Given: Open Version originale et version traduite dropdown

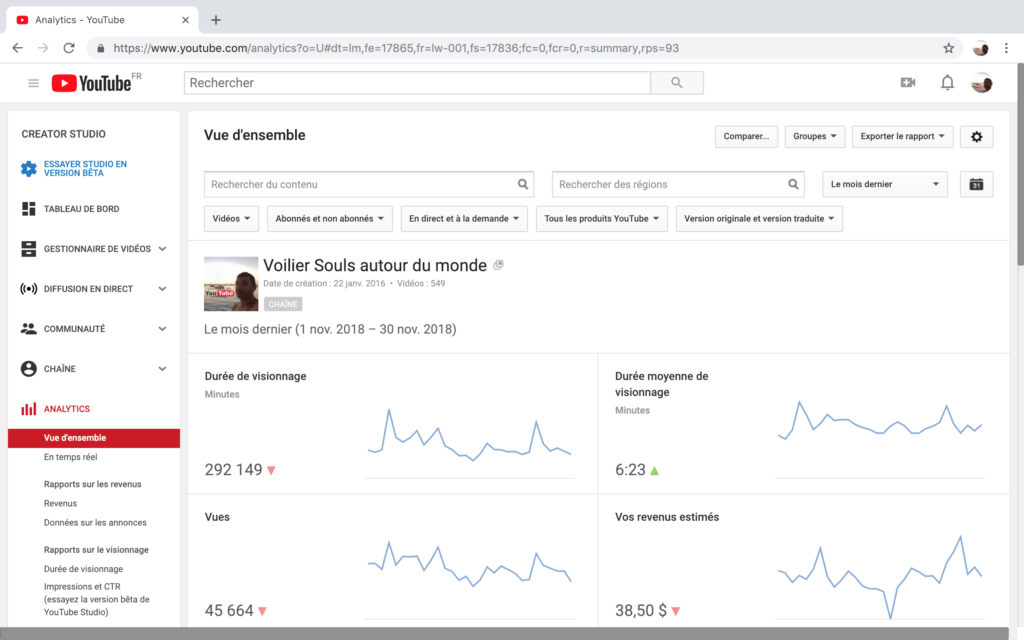Looking at the screenshot, I should point(759,219).
